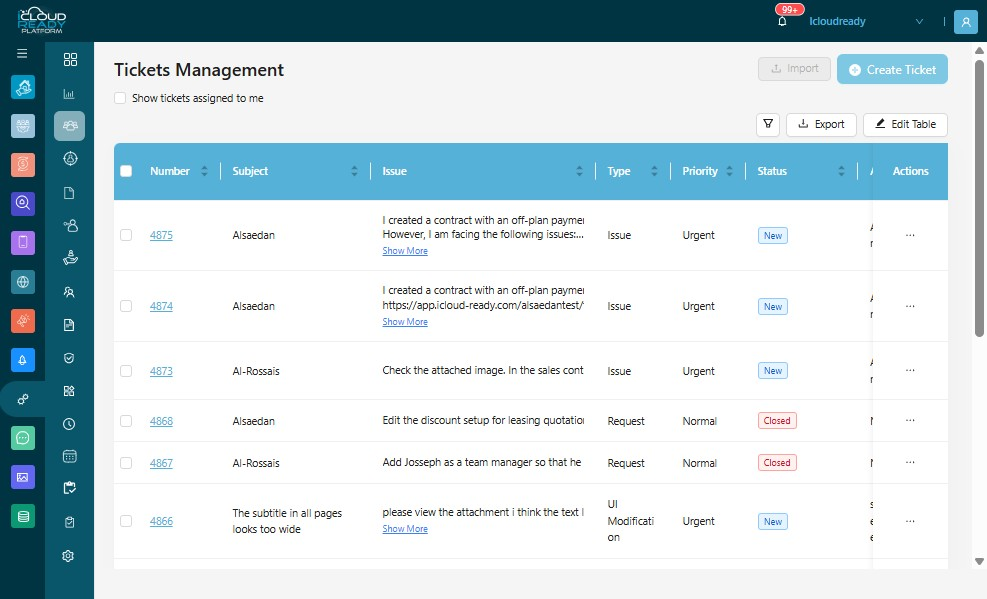Open the hamburger menu icon
This screenshot has width=987, height=599.
[22, 53]
